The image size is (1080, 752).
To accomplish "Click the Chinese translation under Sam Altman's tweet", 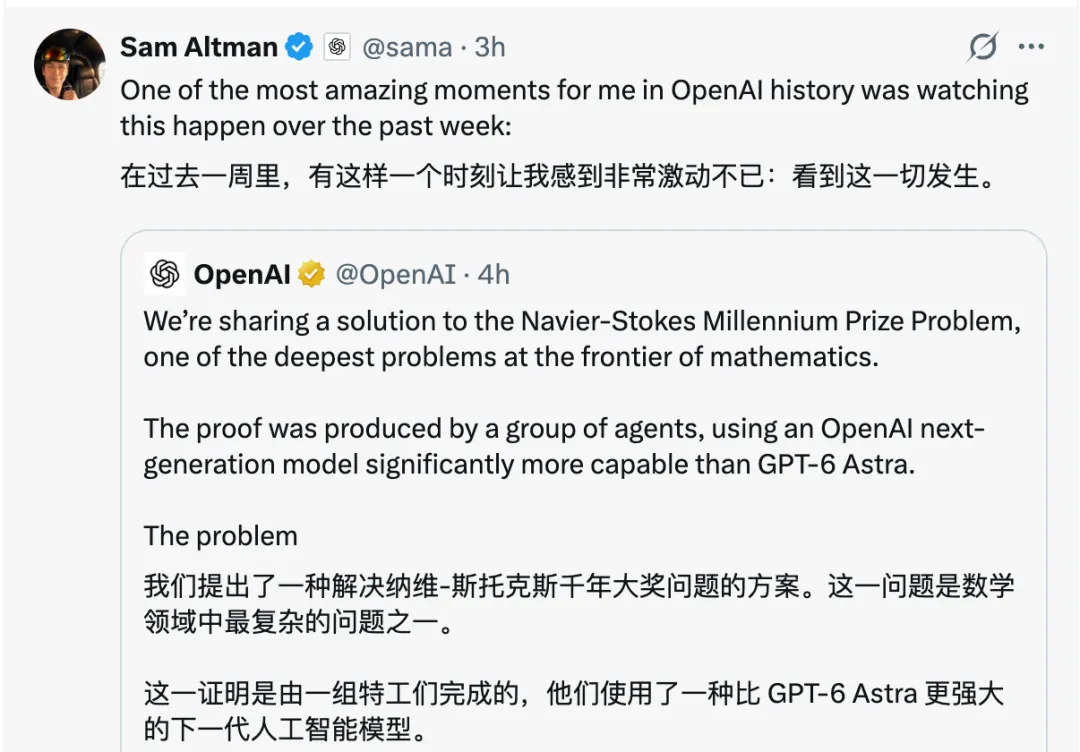I will point(557,176).
